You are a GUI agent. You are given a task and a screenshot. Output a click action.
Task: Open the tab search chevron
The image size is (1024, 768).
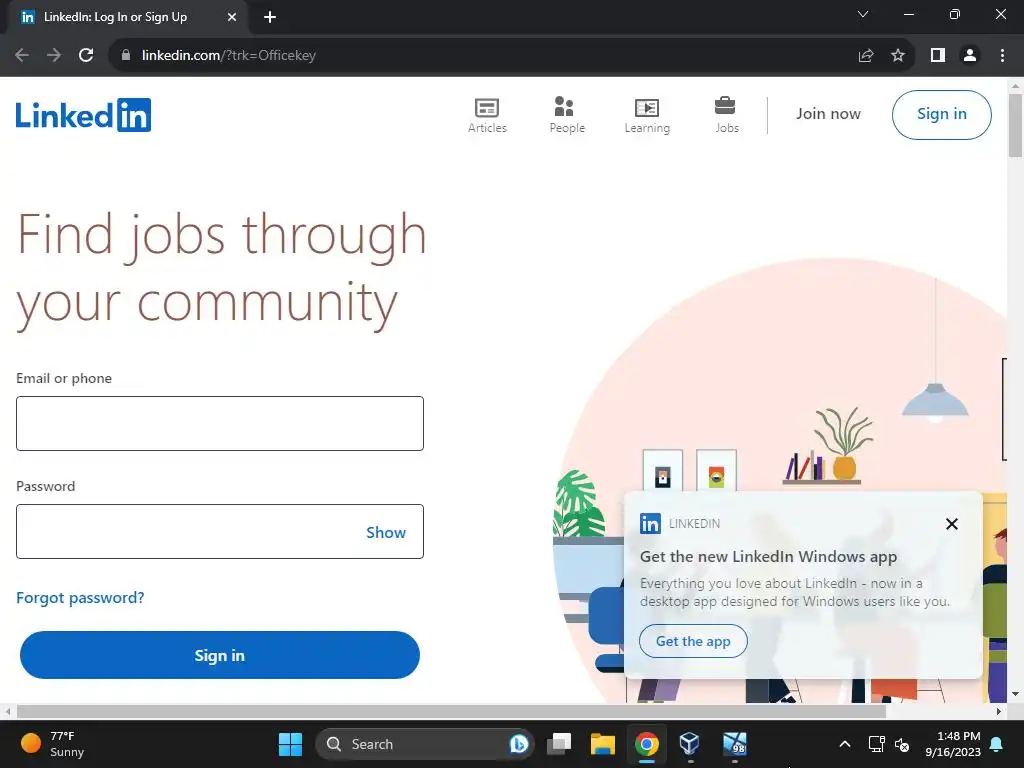pos(863,14)
